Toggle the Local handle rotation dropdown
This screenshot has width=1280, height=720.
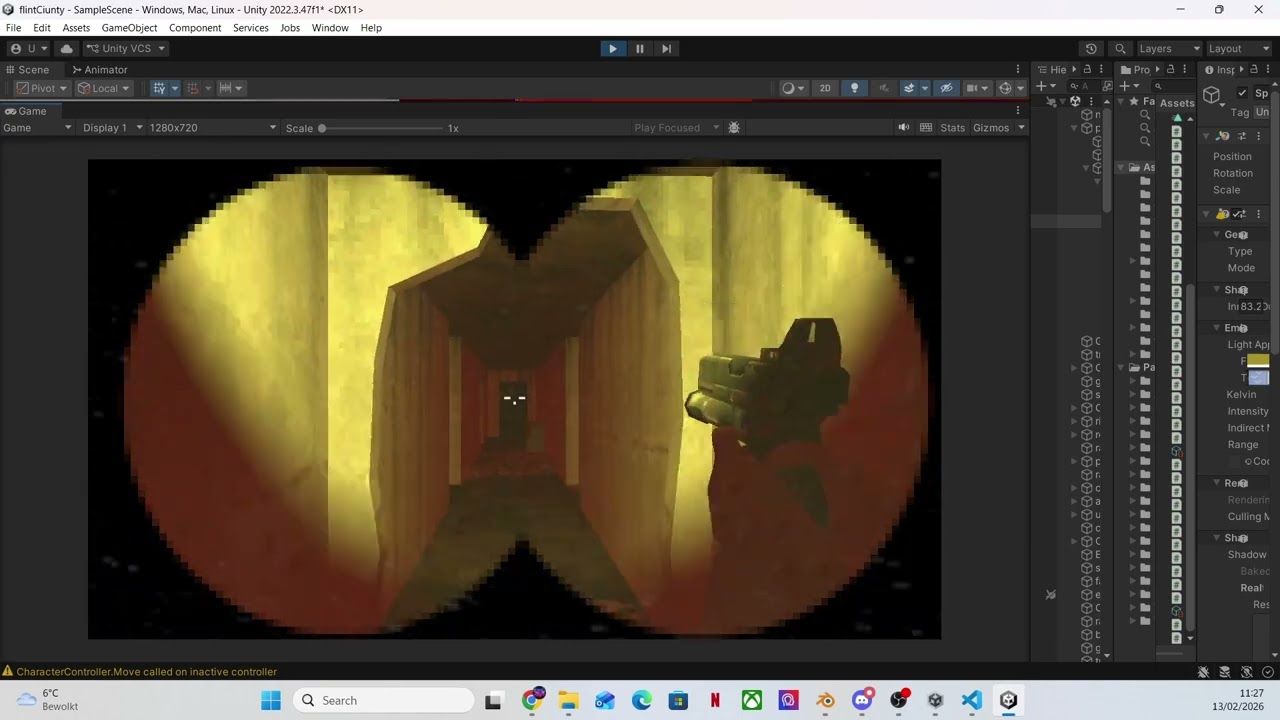(104, 88)
